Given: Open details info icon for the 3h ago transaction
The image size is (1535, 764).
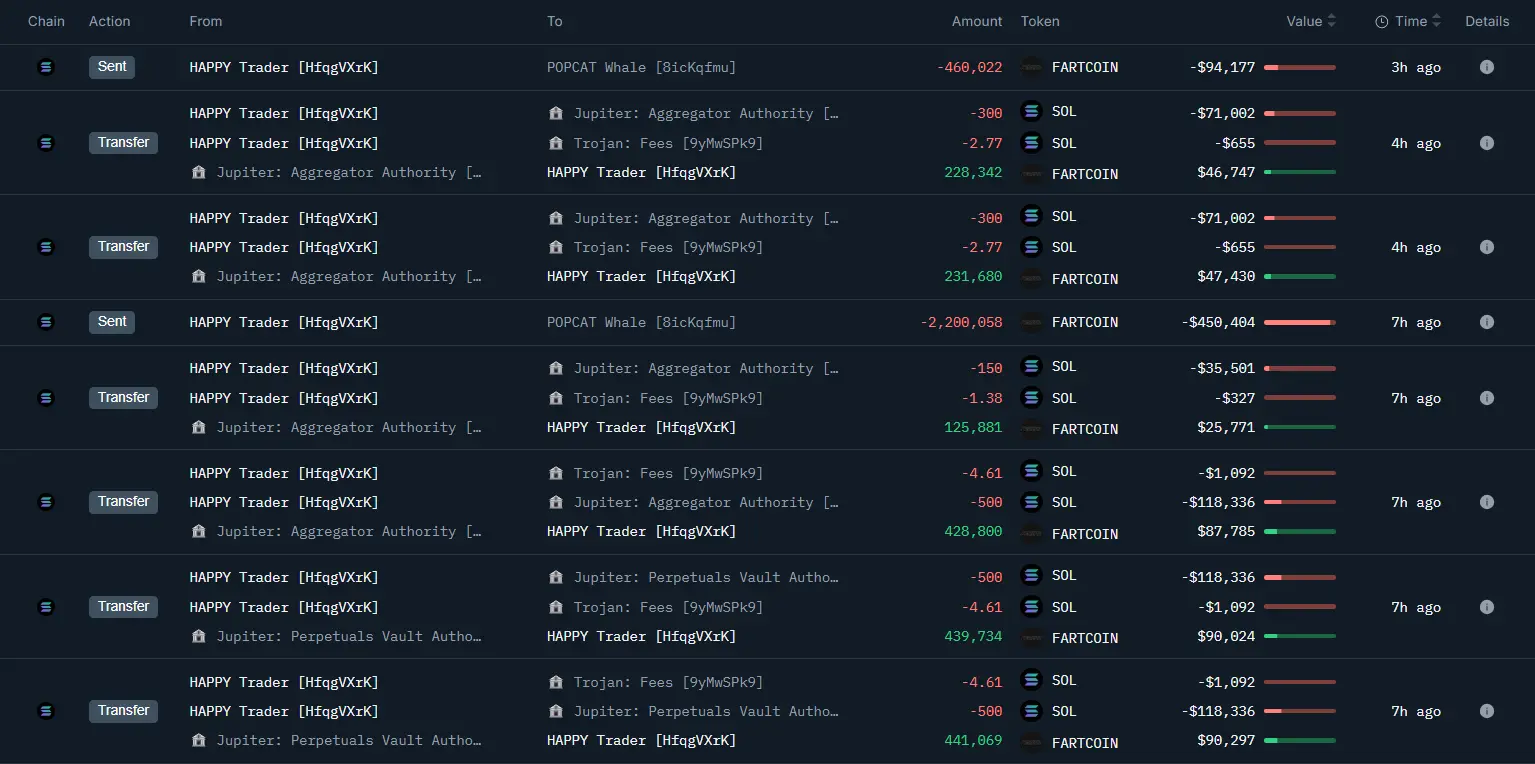Looking at the screenshot, I should coord(1486,67).
